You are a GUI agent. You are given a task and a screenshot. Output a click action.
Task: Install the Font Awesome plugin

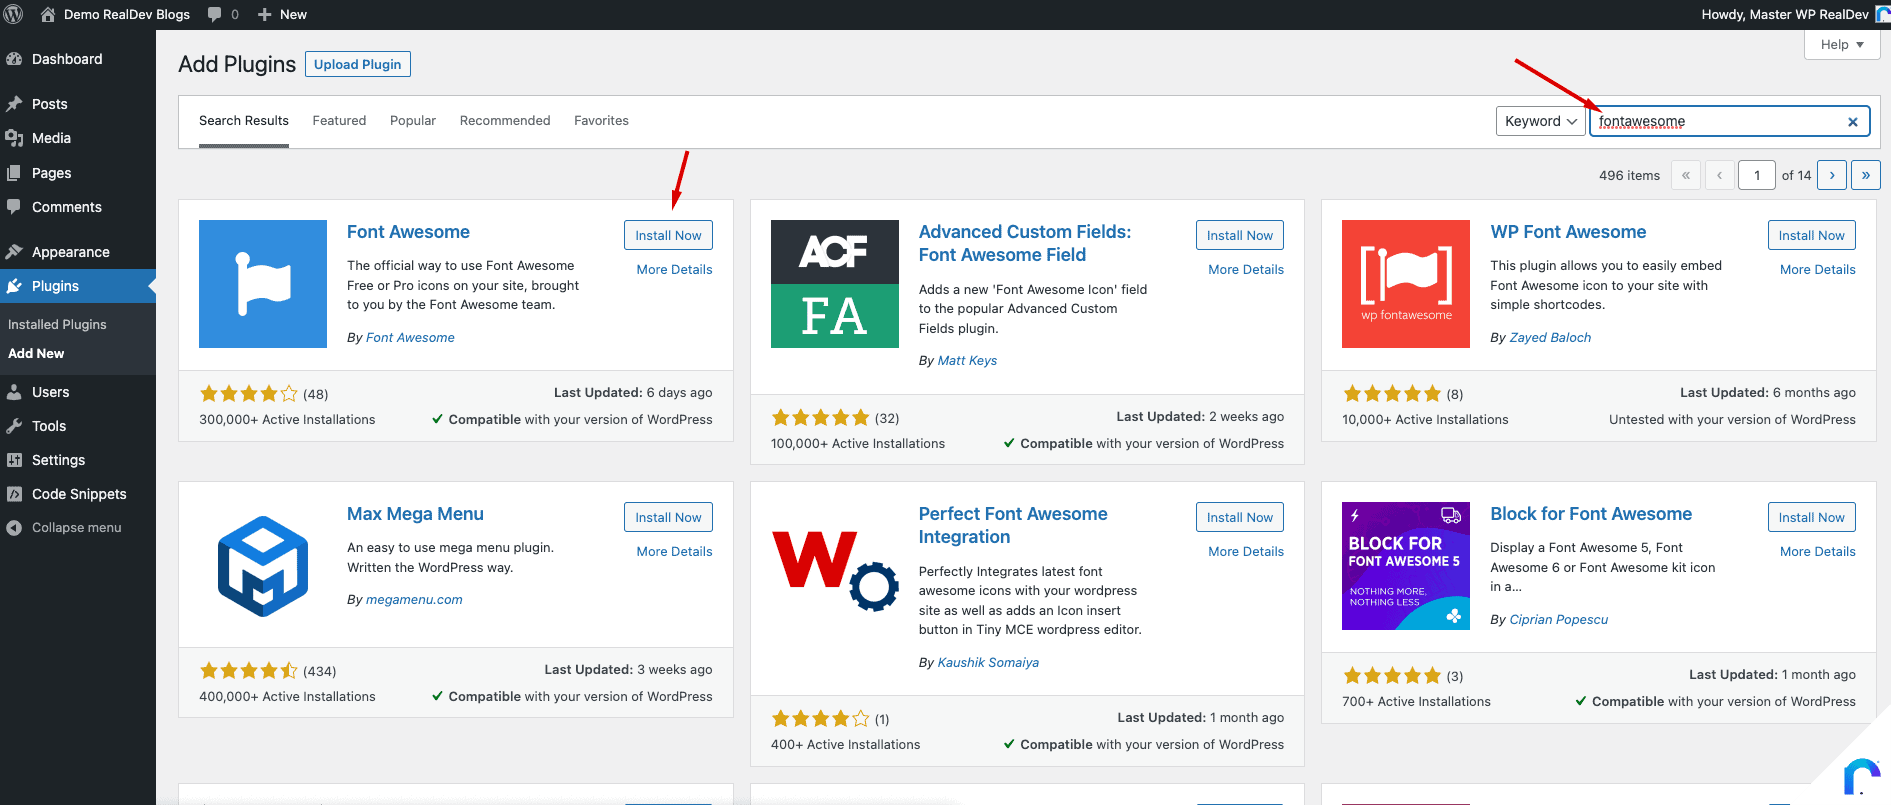[x=668, y=235]
